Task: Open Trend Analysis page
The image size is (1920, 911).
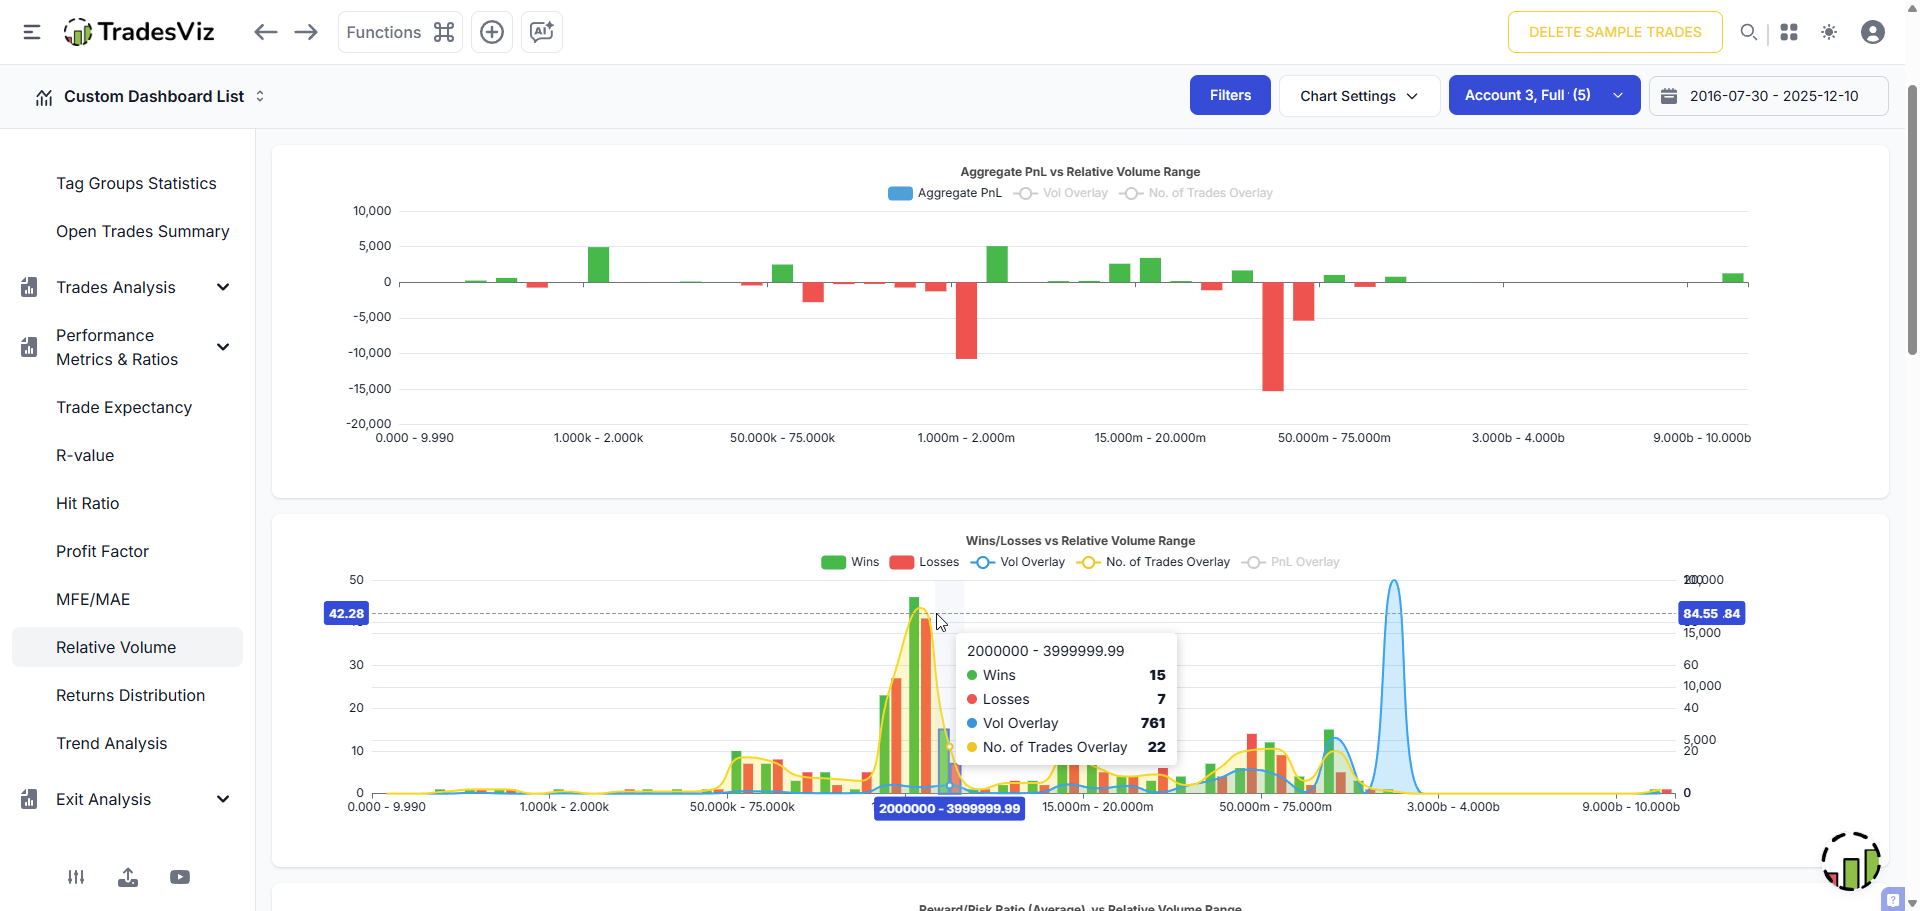Action: click(111, 743)
